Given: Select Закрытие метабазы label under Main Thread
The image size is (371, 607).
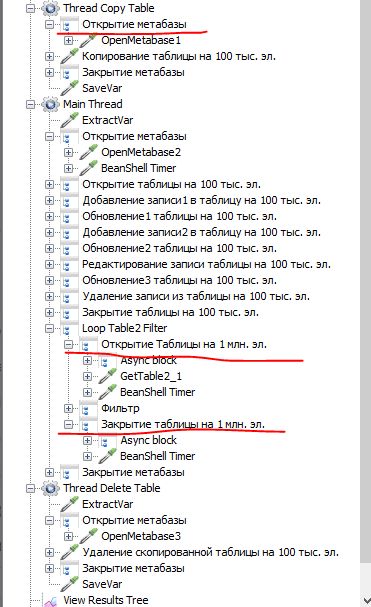Looking at the screenshot, I should pos(133,472).
